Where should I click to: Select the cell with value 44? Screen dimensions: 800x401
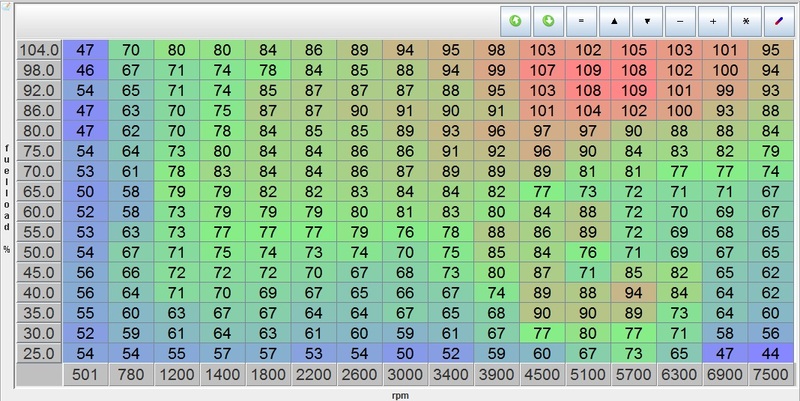tap(770, 354)
